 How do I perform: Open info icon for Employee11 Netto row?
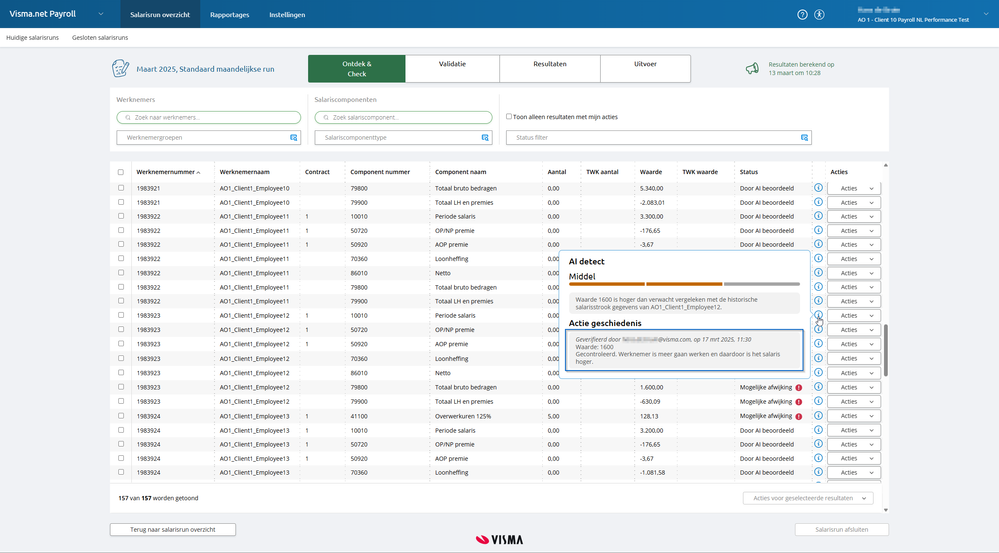818,273
